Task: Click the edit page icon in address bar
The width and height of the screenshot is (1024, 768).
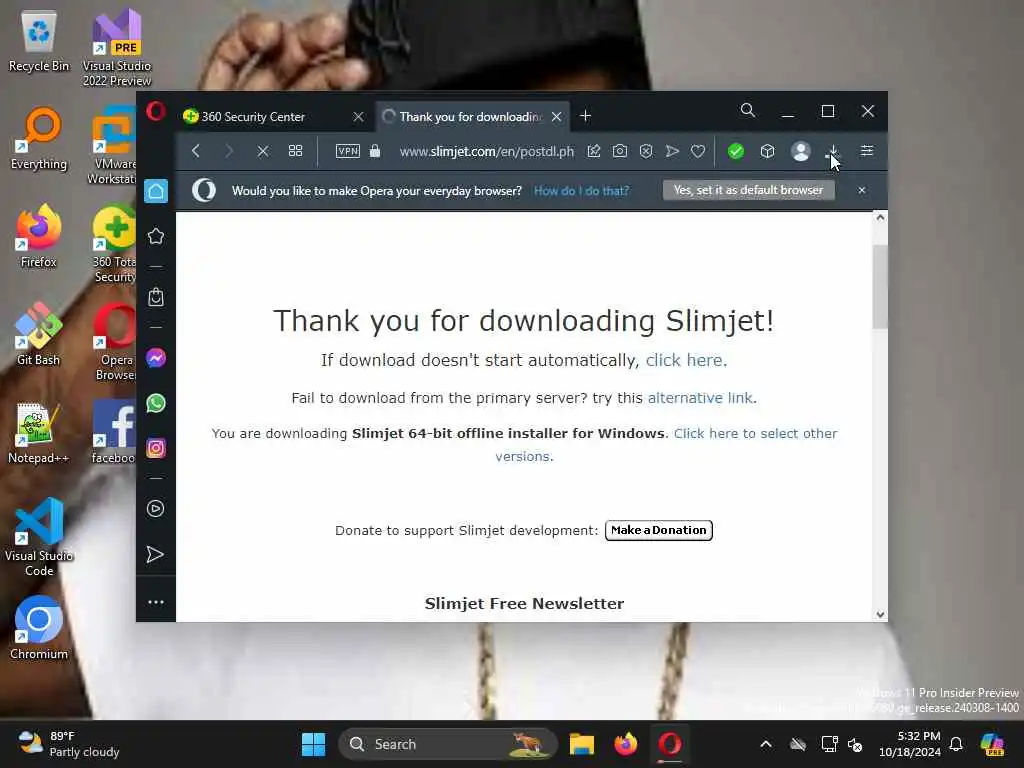Action: click(x=594, y=151)
